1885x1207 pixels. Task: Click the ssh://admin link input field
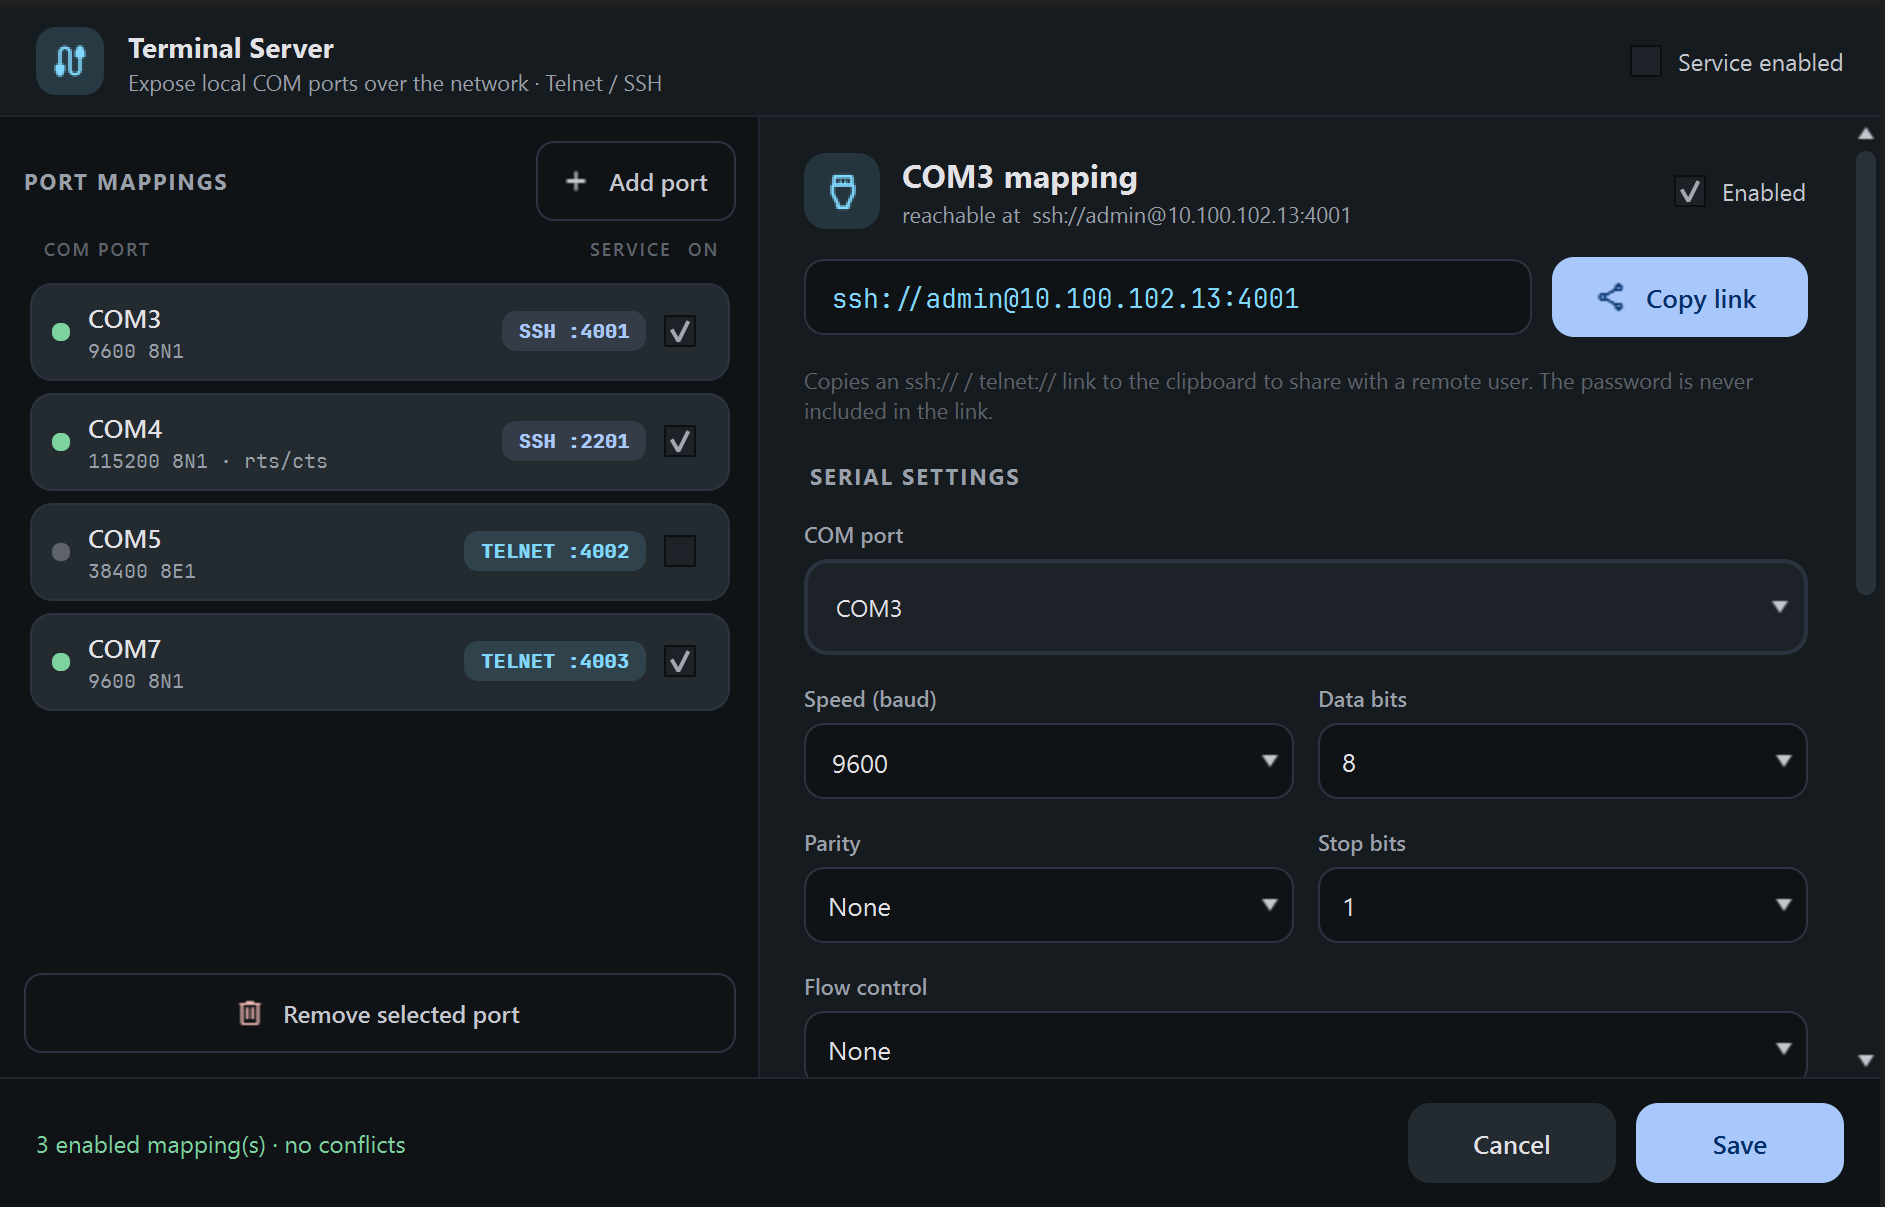(x=1167, y=297)
